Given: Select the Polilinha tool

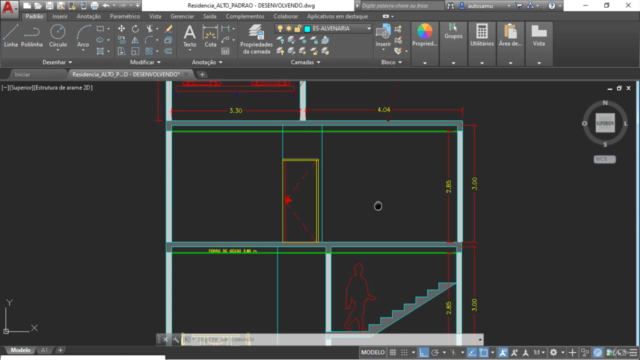Looking at the screenshot, I should pos(32,36).
